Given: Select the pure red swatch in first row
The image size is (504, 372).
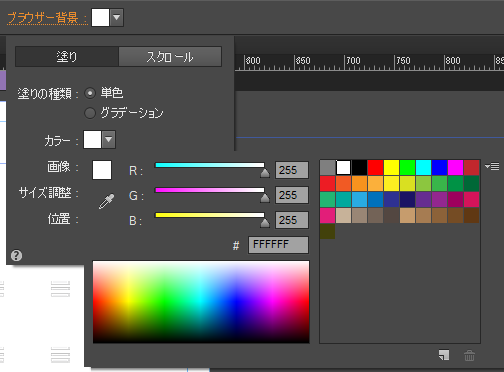Looking at the screenshot, I should click(x=375, y=167).
